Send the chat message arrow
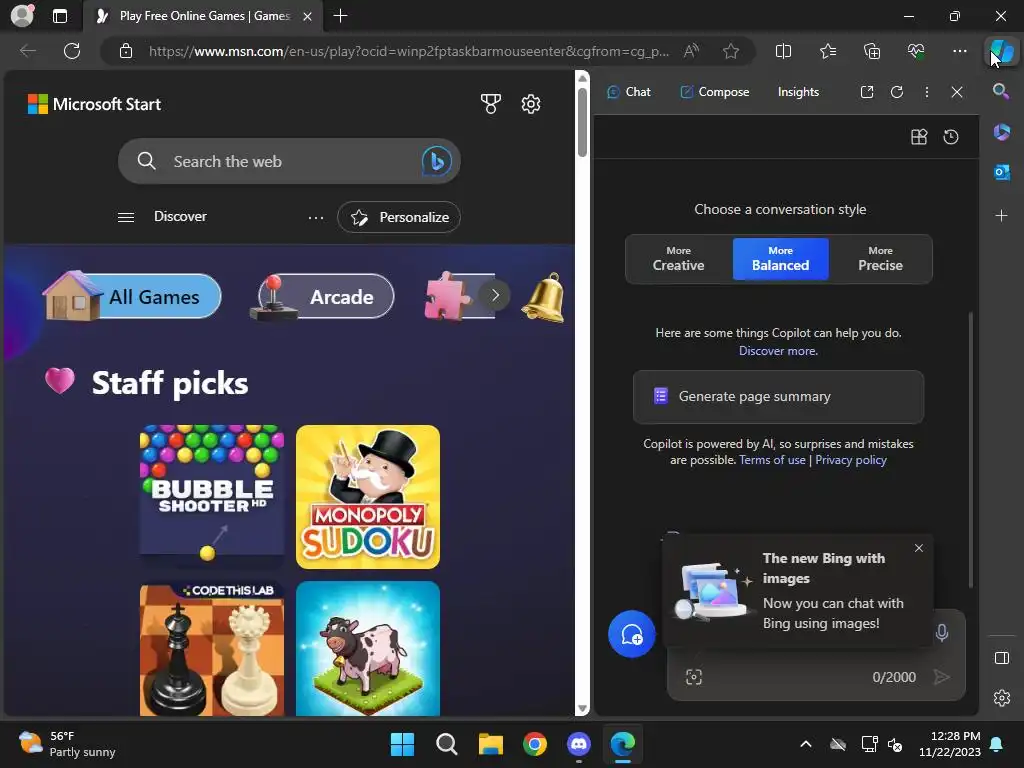 coord(941,677)
